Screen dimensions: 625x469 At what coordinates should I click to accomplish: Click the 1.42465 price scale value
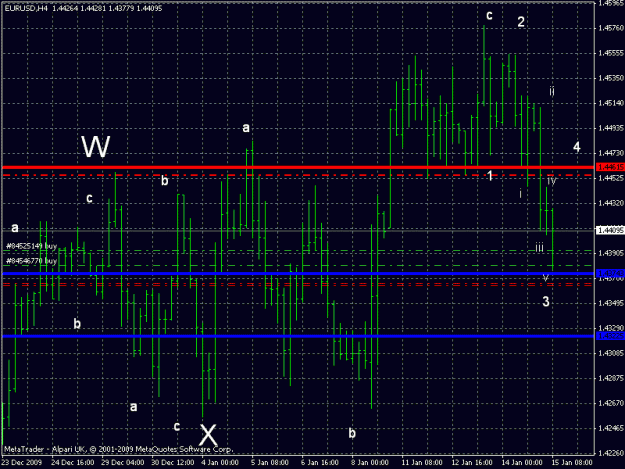click(x=611, y=428)
